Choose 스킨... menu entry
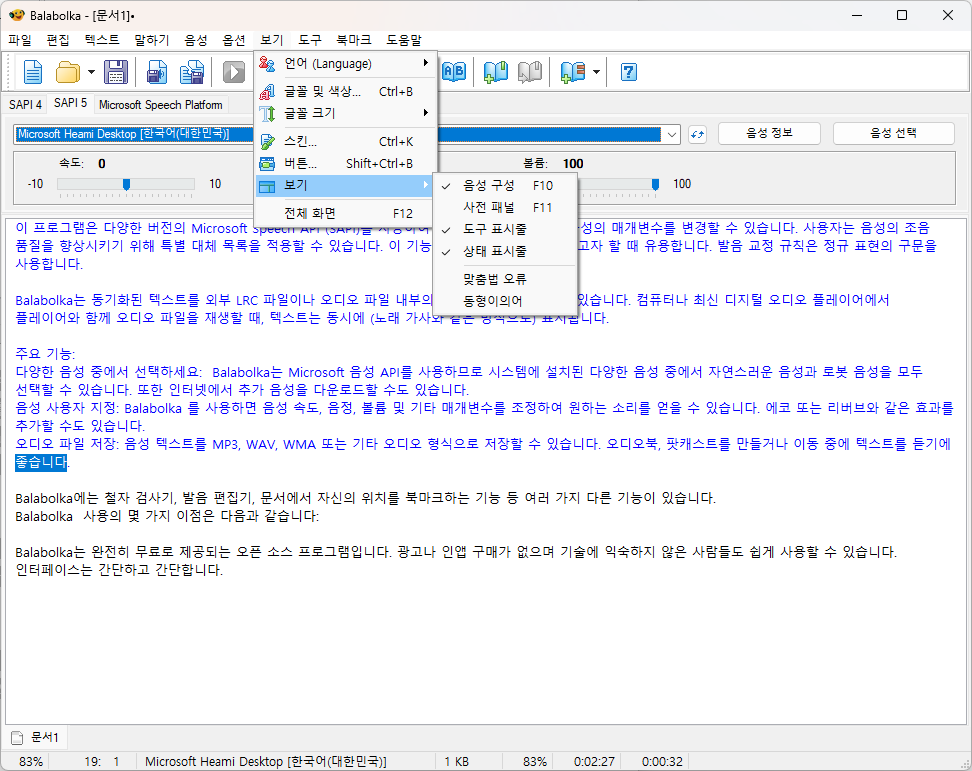Screen dimensions: 972x771 pos(346,142)
